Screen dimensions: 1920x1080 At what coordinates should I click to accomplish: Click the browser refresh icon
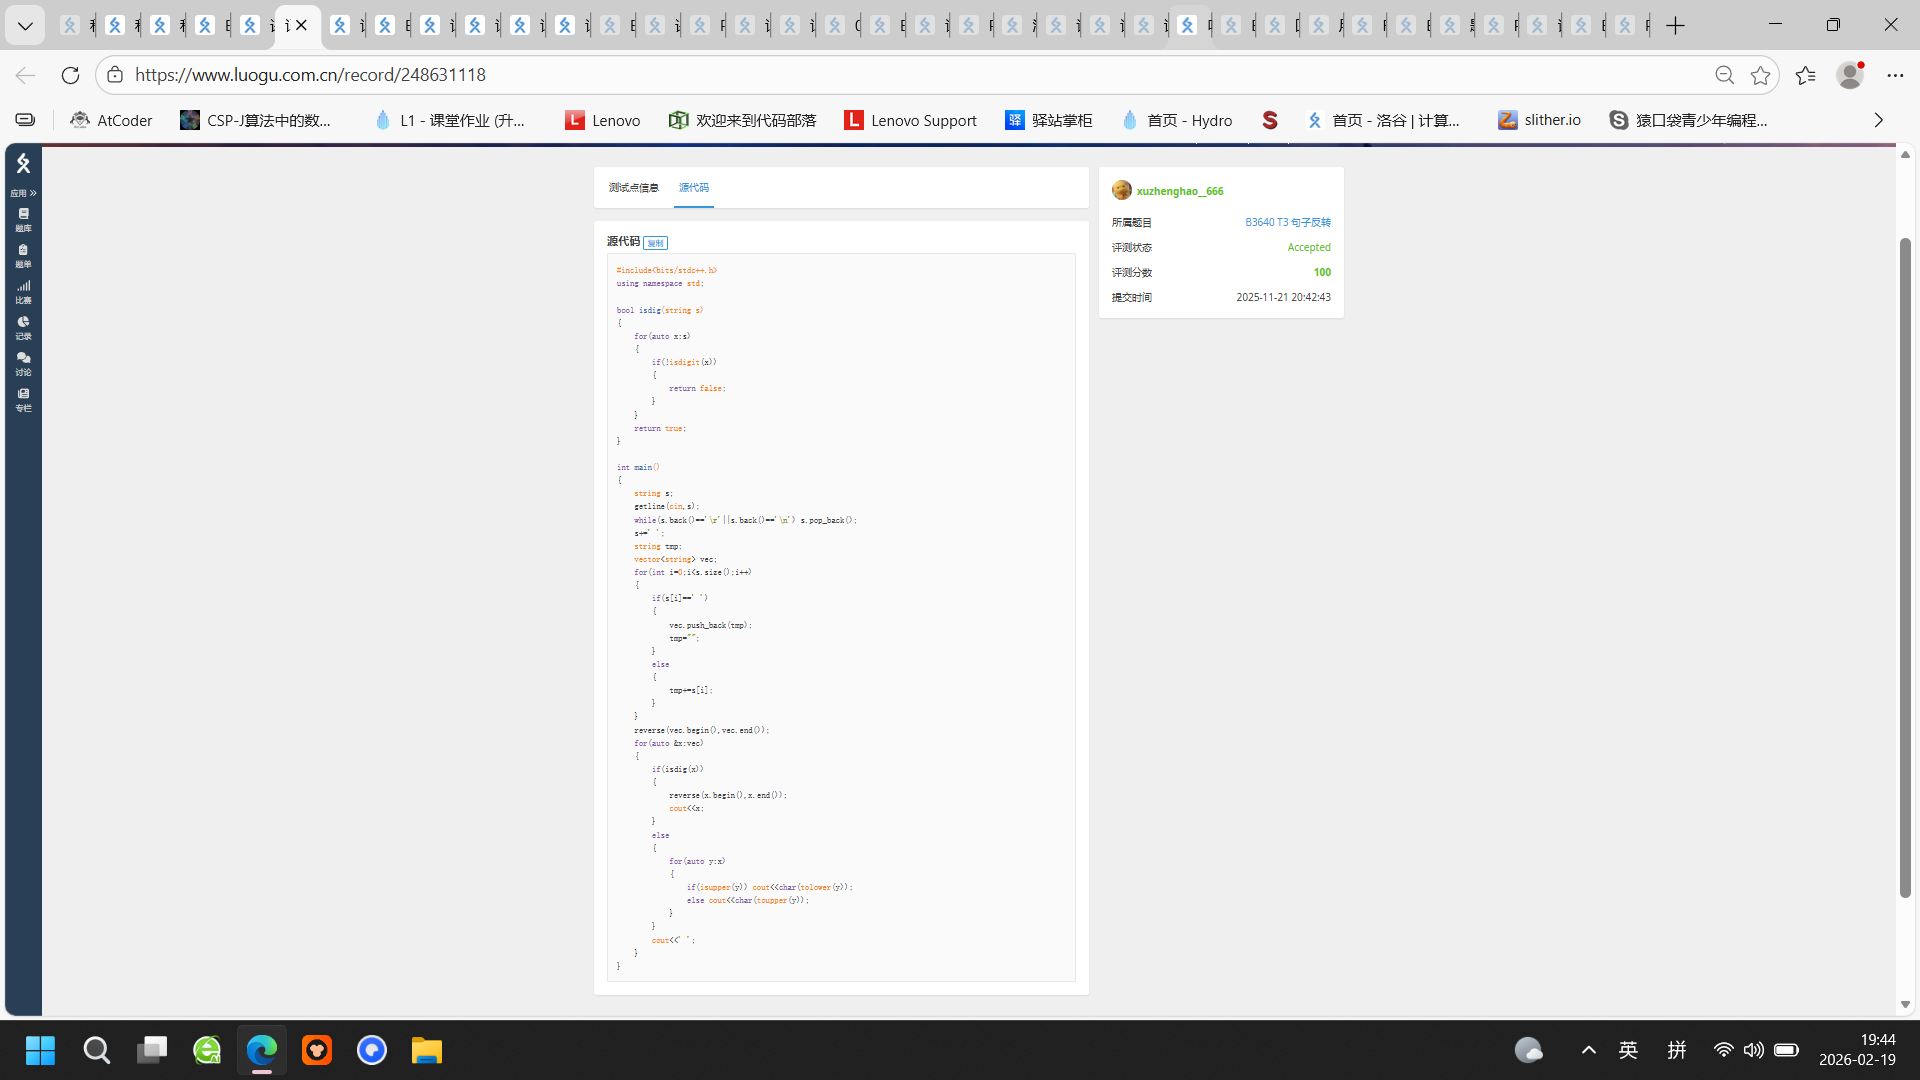70,75
